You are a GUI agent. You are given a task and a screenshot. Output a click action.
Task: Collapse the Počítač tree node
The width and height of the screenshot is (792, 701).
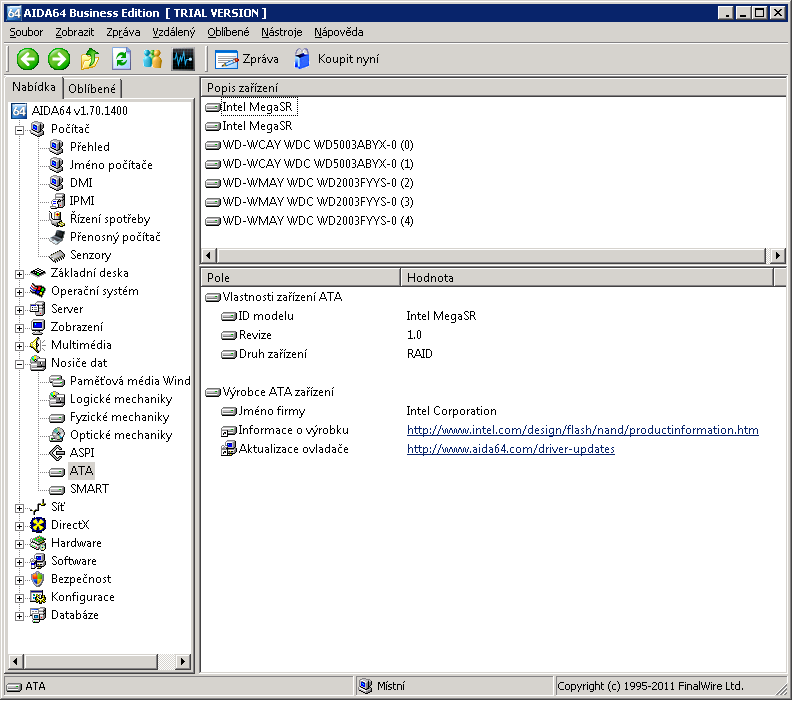click(x=19, y=130)
